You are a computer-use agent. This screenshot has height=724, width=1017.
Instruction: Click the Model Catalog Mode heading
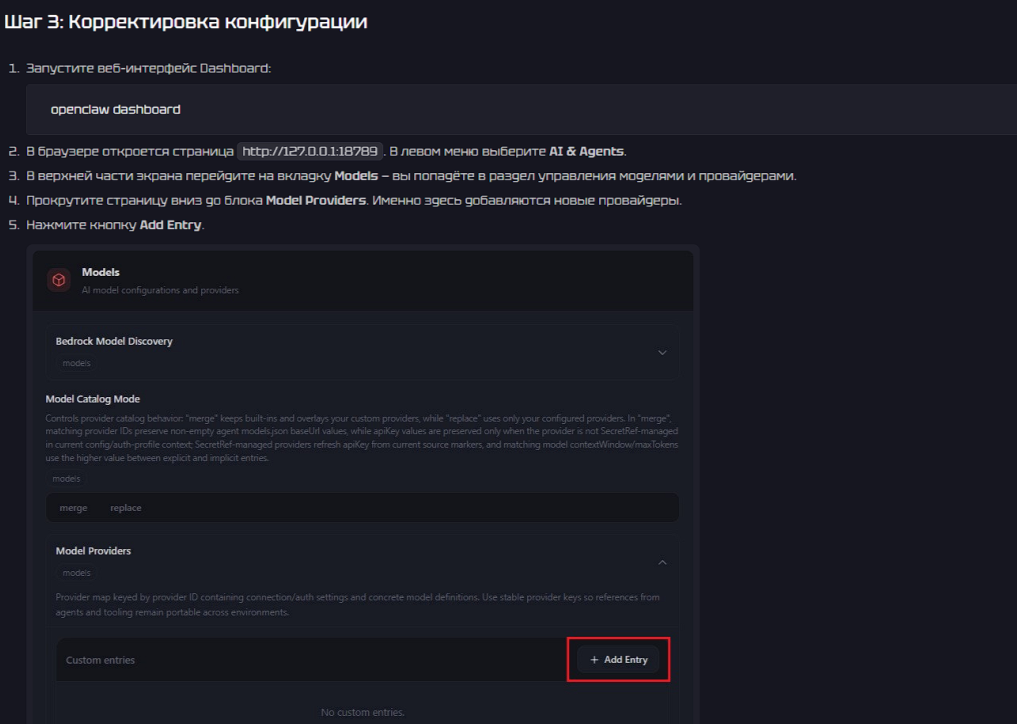(x=93, y=399)
